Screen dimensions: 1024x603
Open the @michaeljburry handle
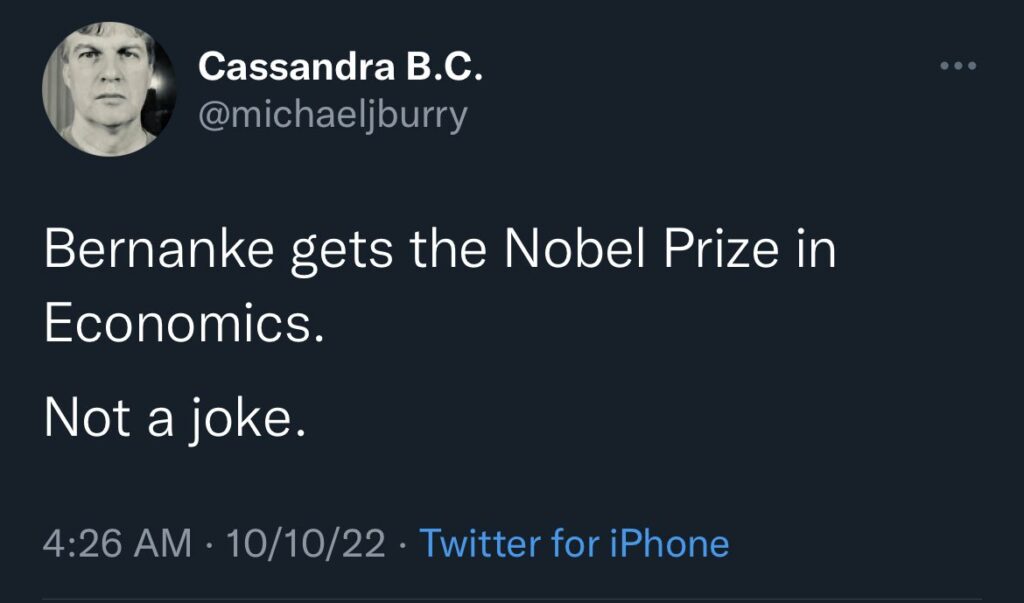pos(333,115)
